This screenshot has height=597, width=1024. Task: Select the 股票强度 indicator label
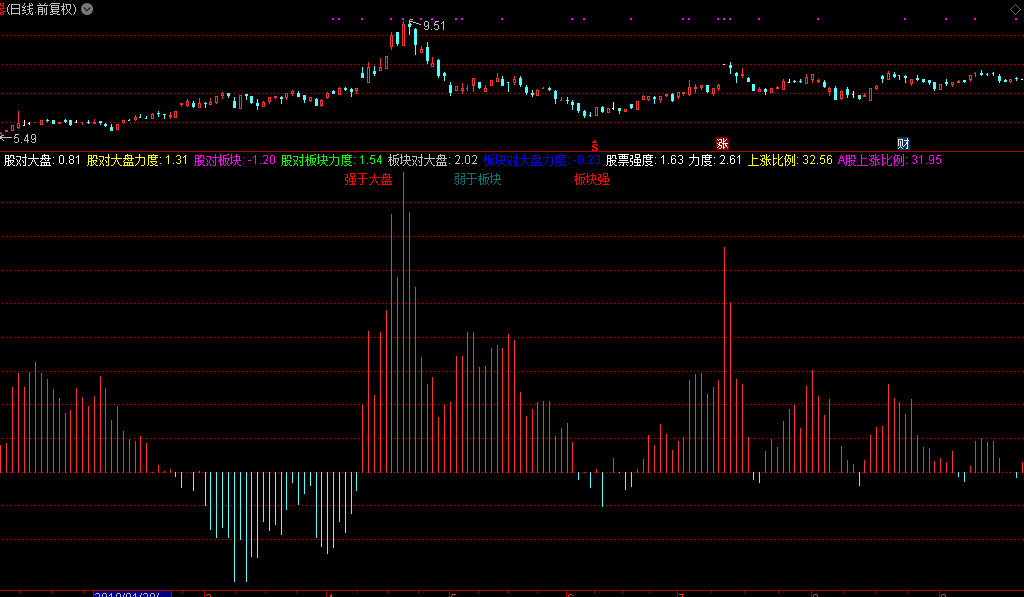pyautogui.click(x=630, y=160)
